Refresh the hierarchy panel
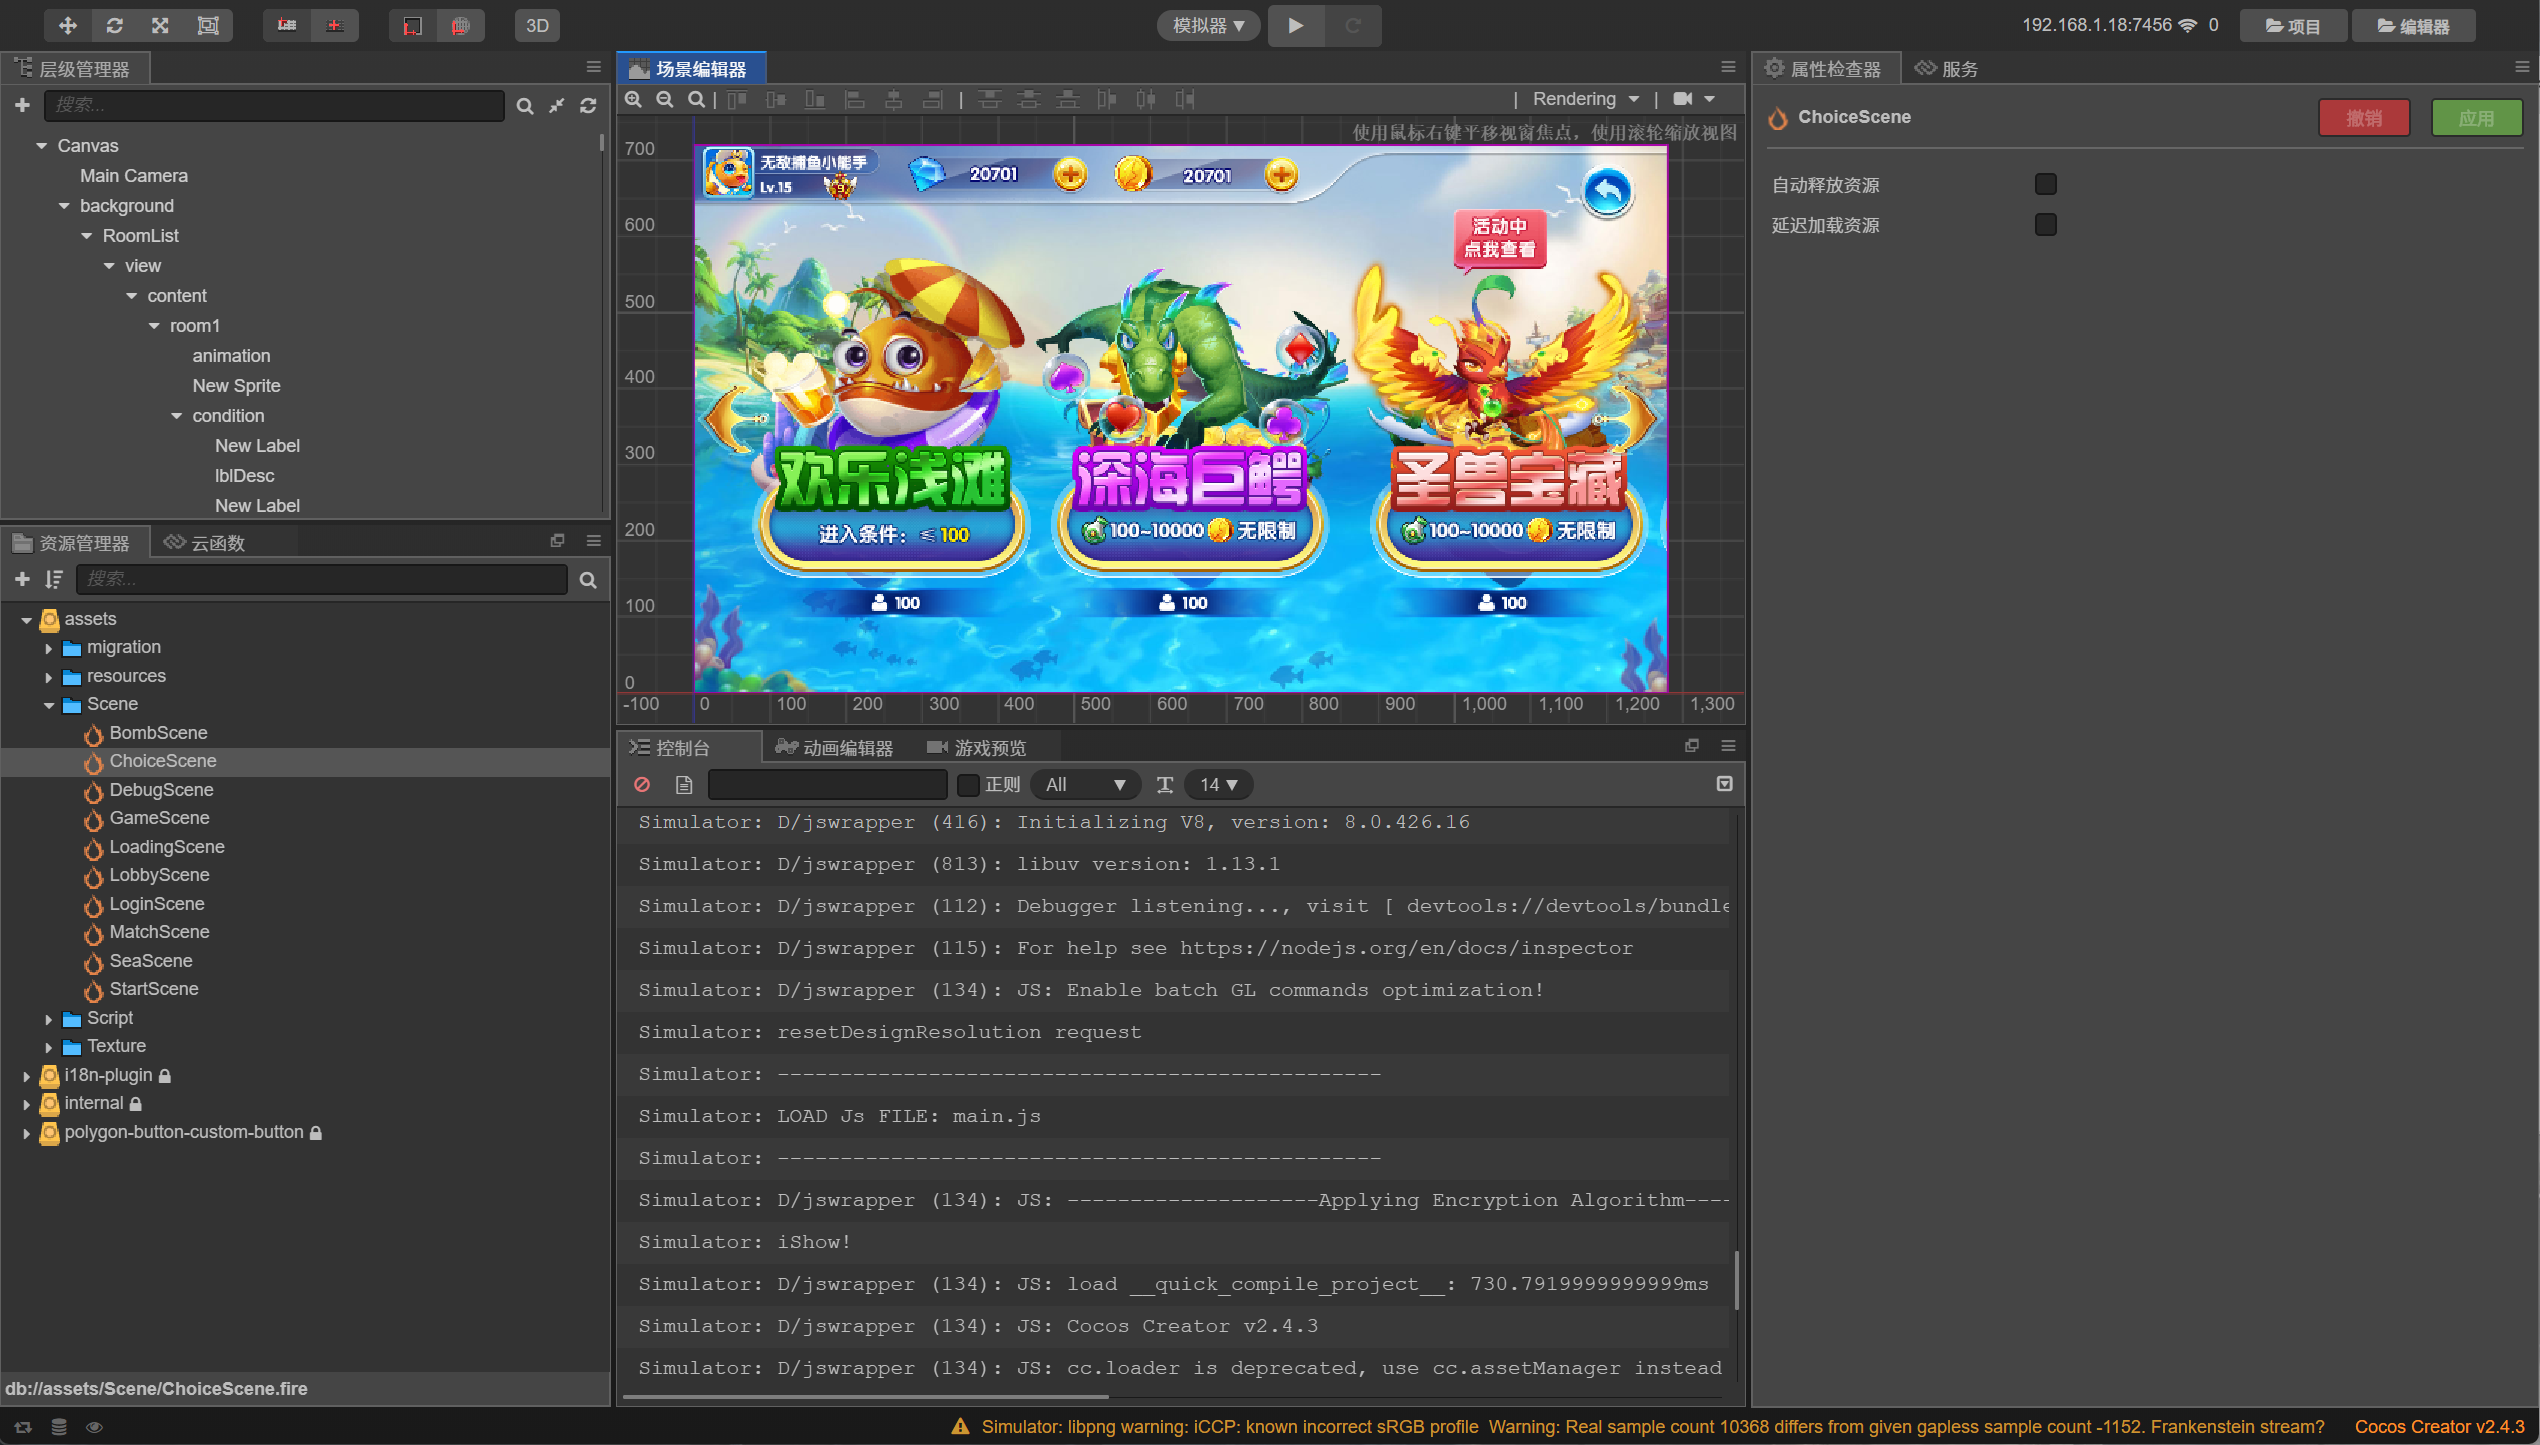The width and height of the screenshot is (2540, 1445). tap(588, 105)
